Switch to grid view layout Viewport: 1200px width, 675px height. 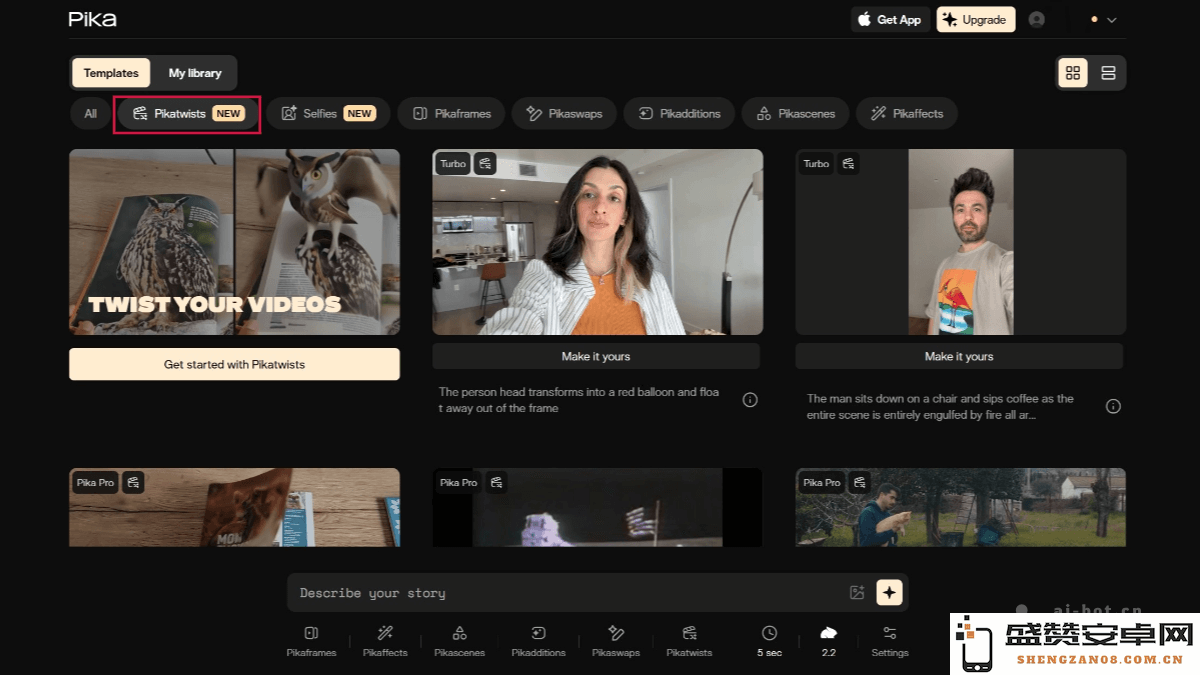pyautogui.click(x=1073, y=73)
